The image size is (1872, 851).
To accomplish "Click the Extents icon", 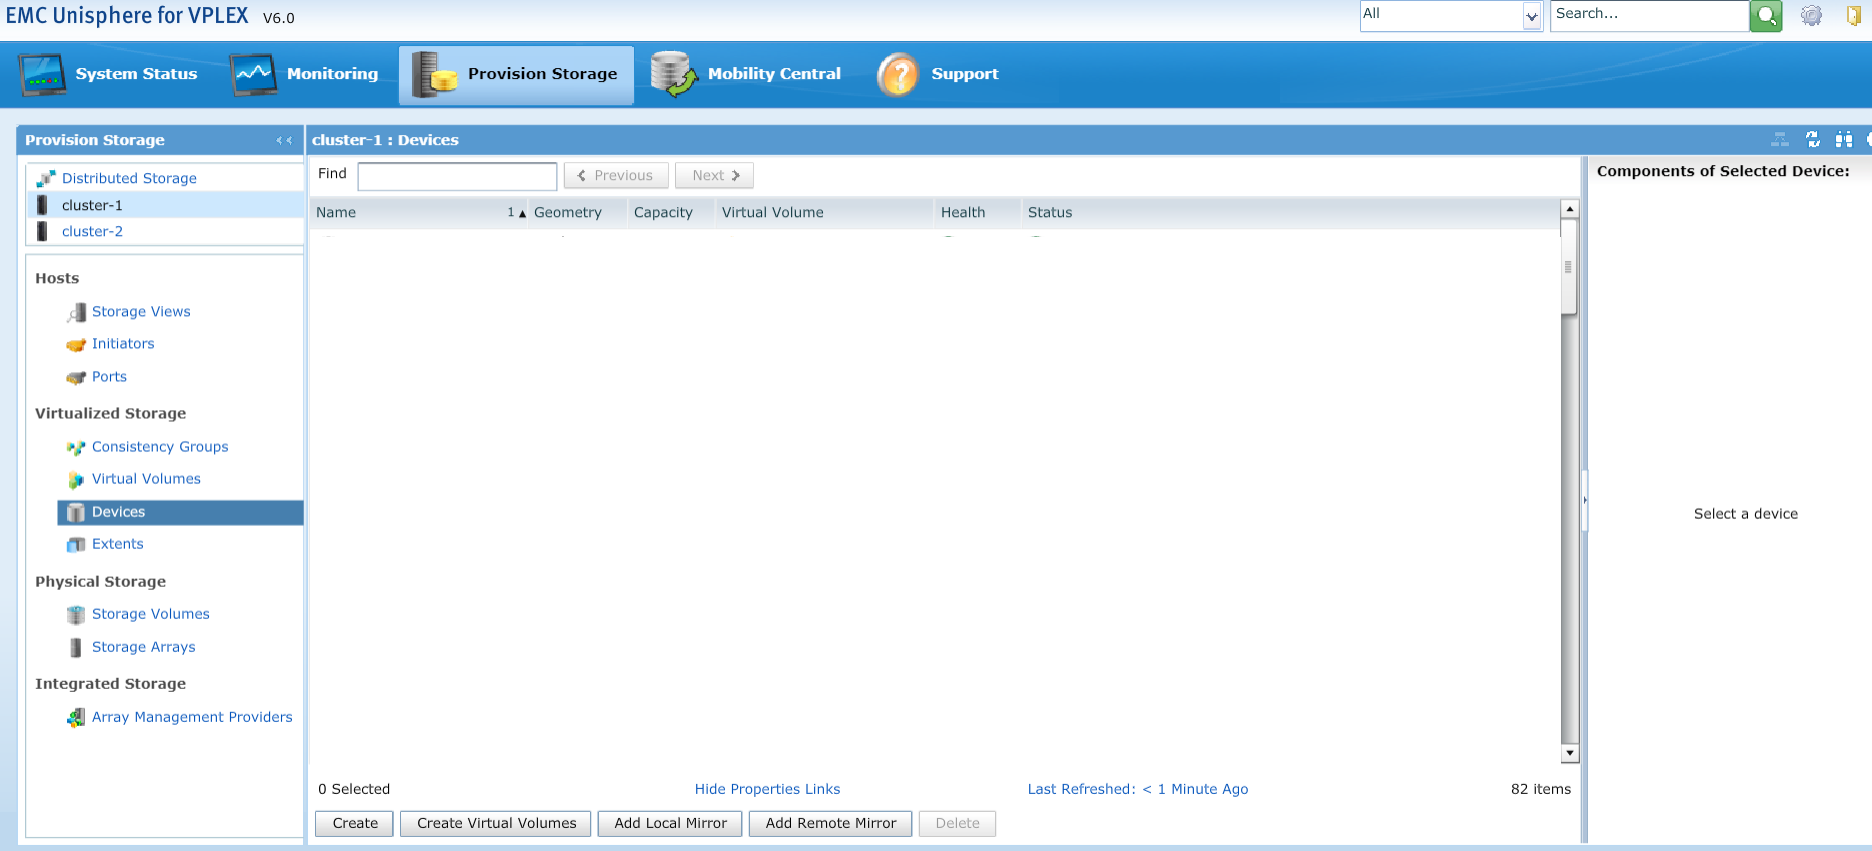I will point(76,544).
